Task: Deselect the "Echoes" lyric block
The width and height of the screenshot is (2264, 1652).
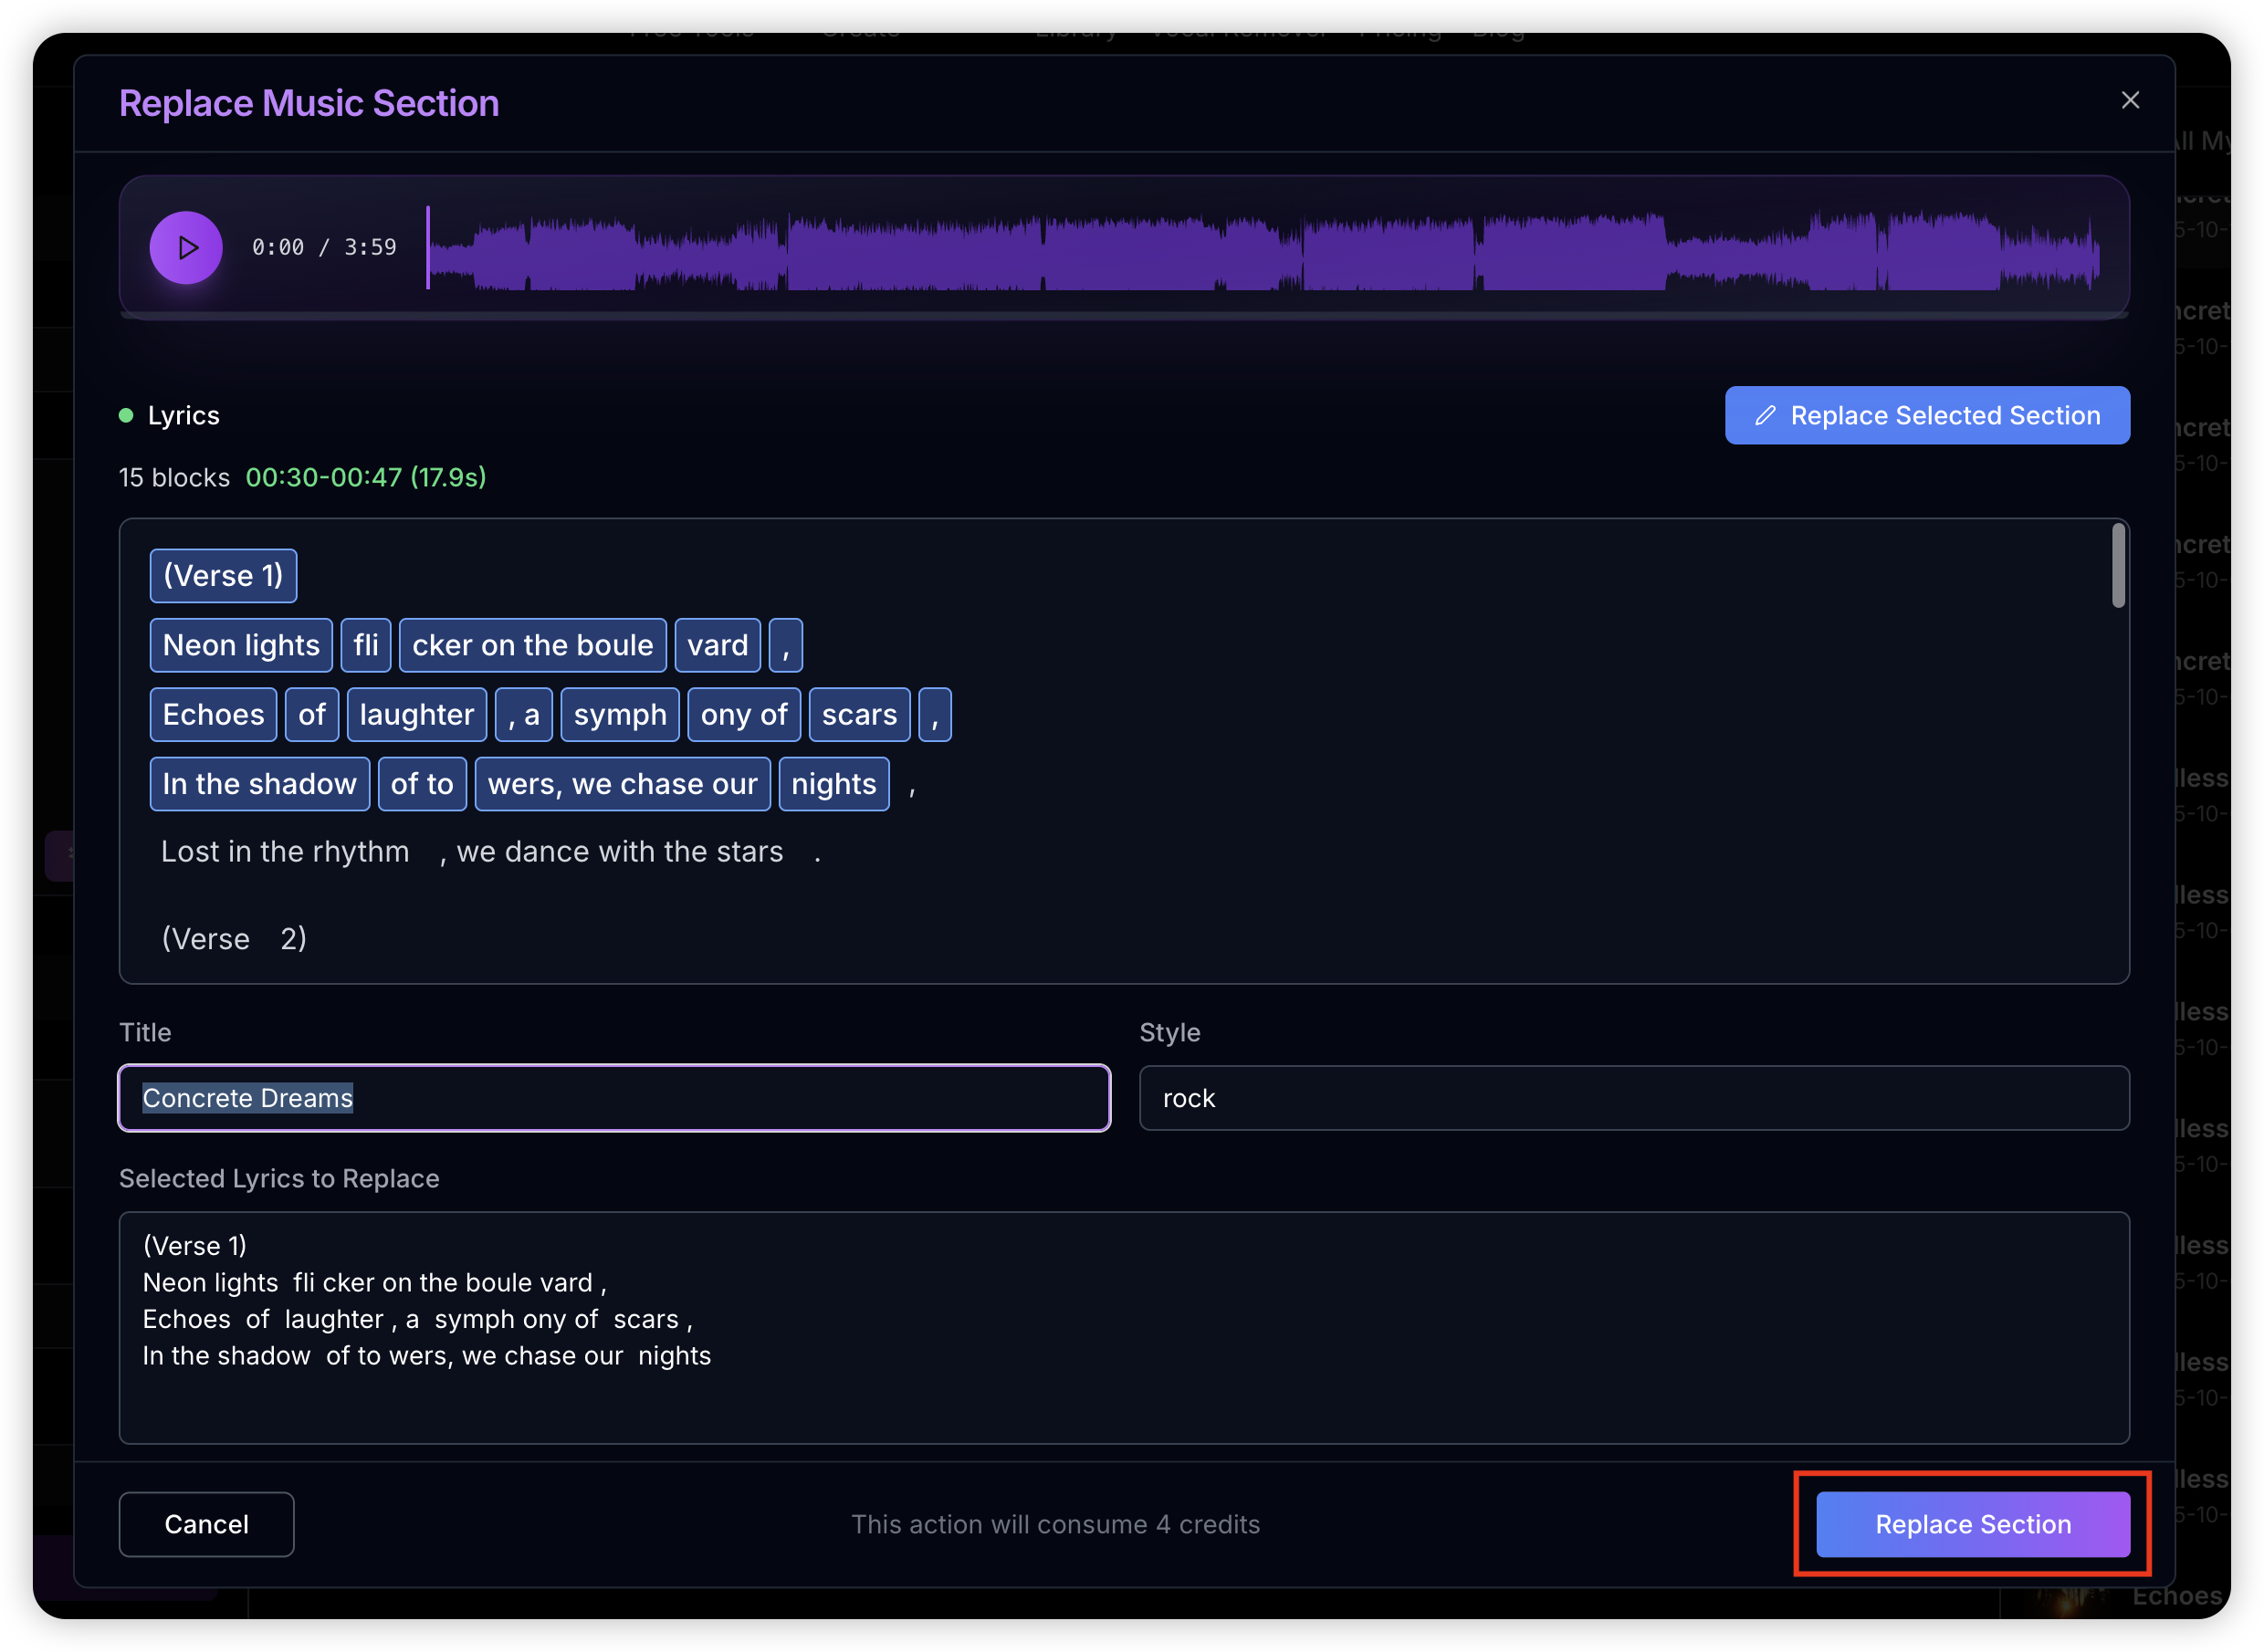Action: click(213, 714)
